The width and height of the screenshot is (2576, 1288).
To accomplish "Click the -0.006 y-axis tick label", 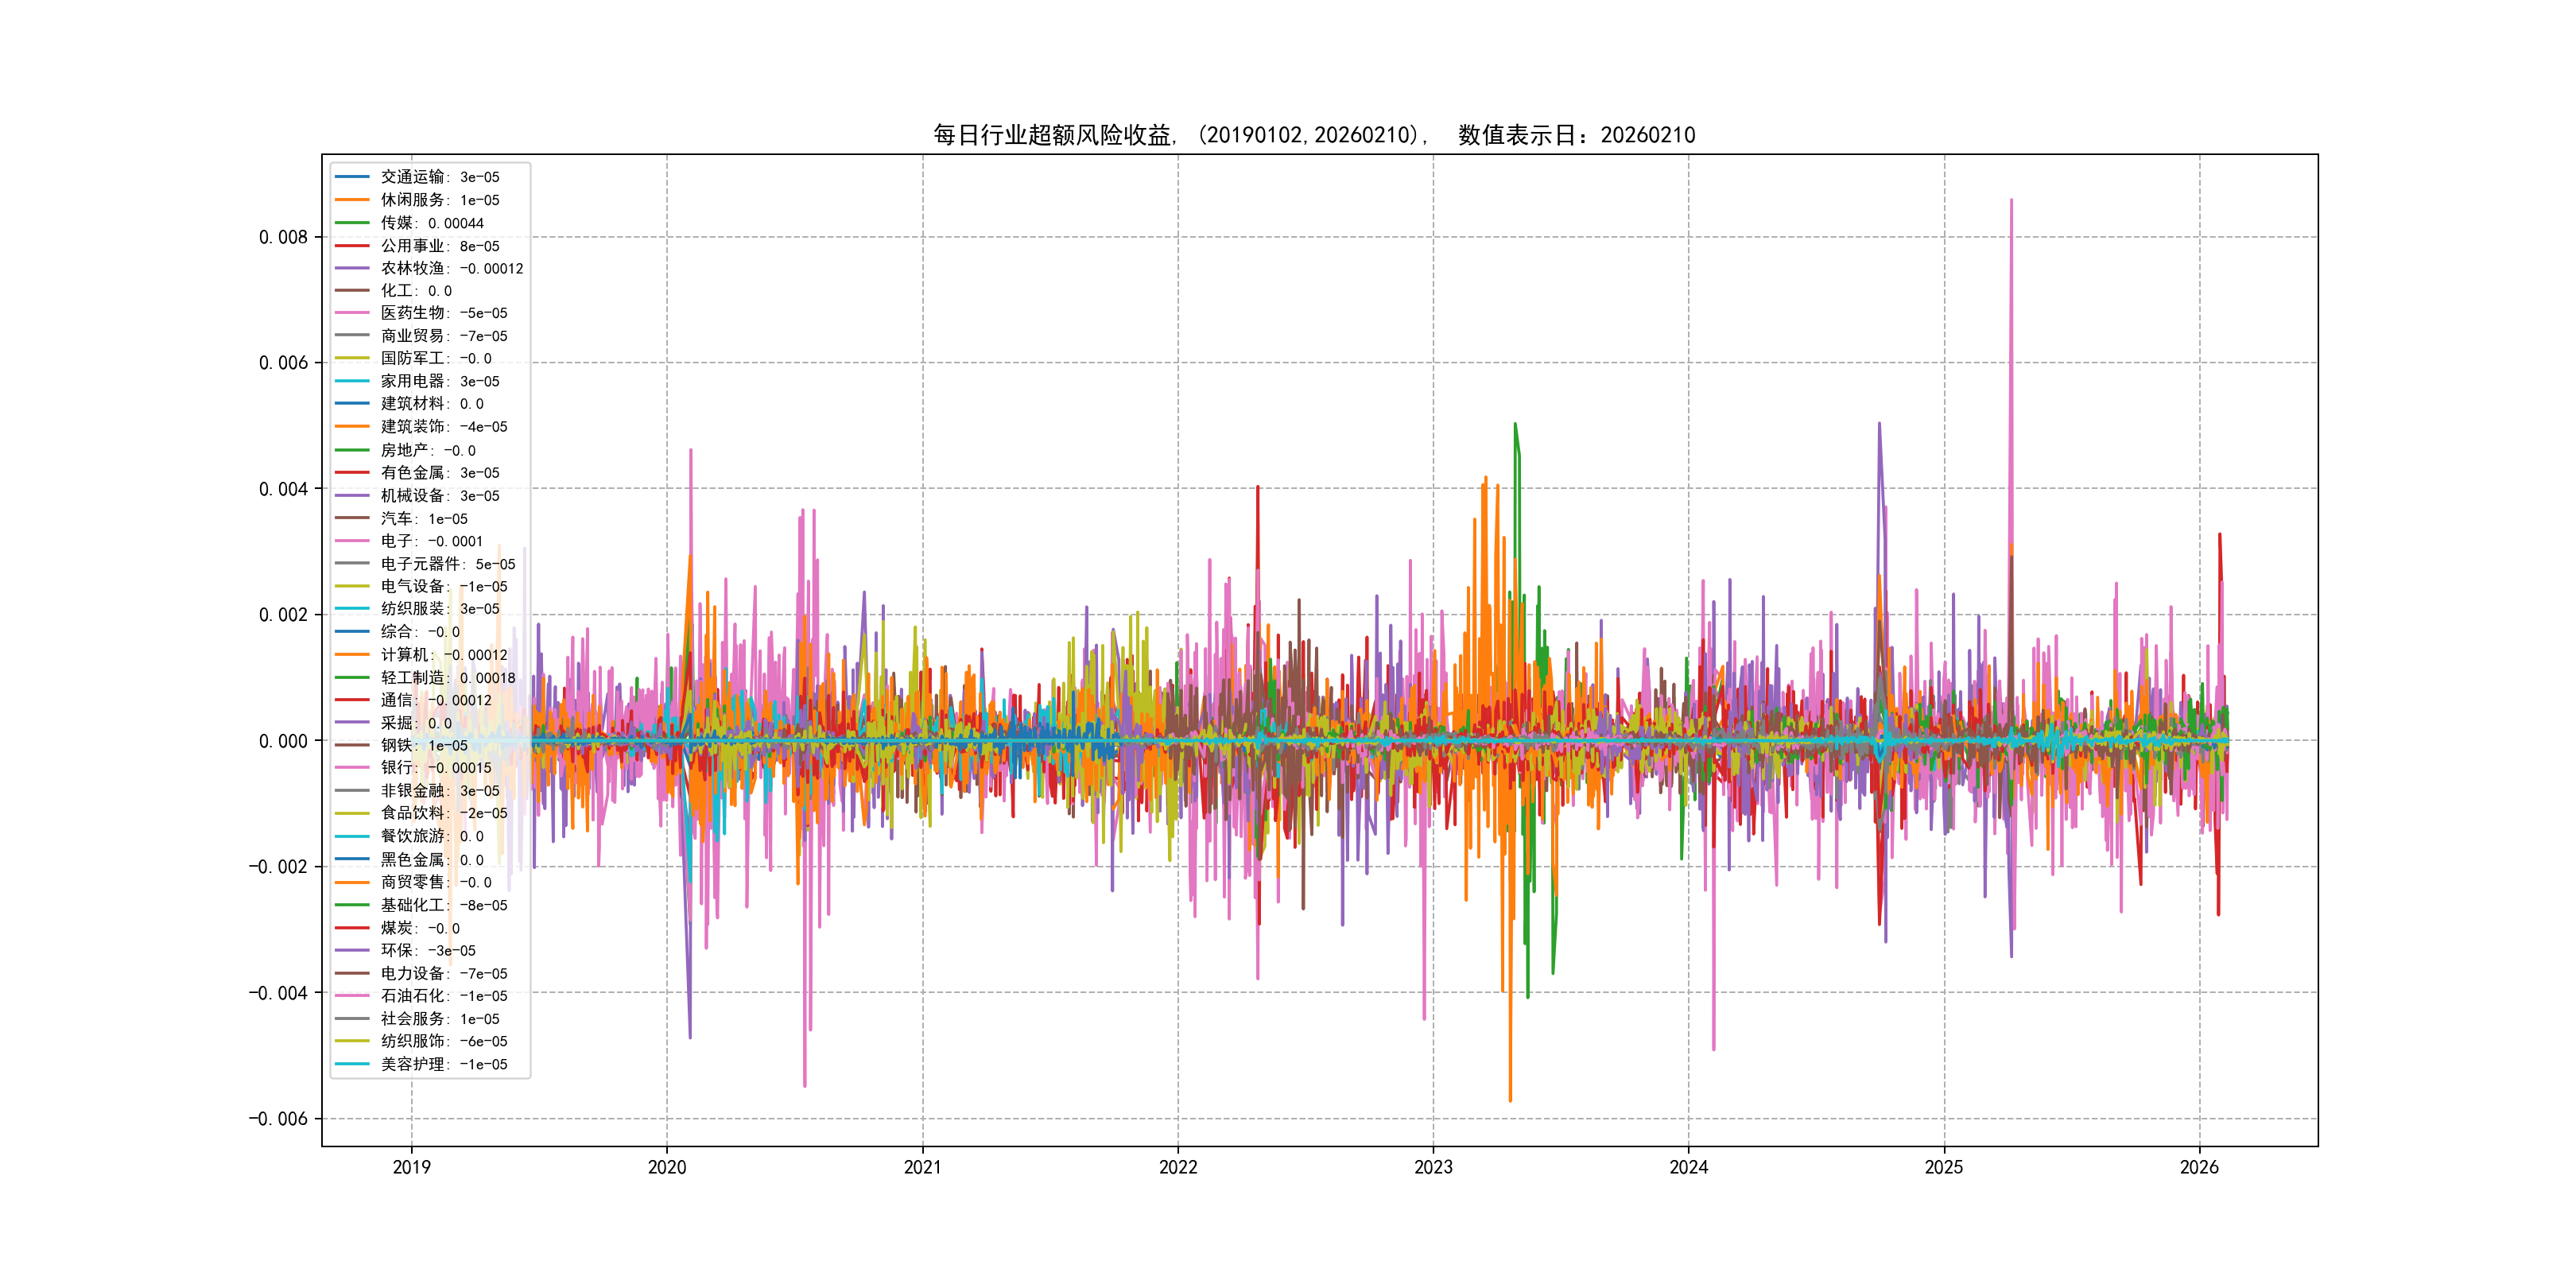I will click(278, 1119).
